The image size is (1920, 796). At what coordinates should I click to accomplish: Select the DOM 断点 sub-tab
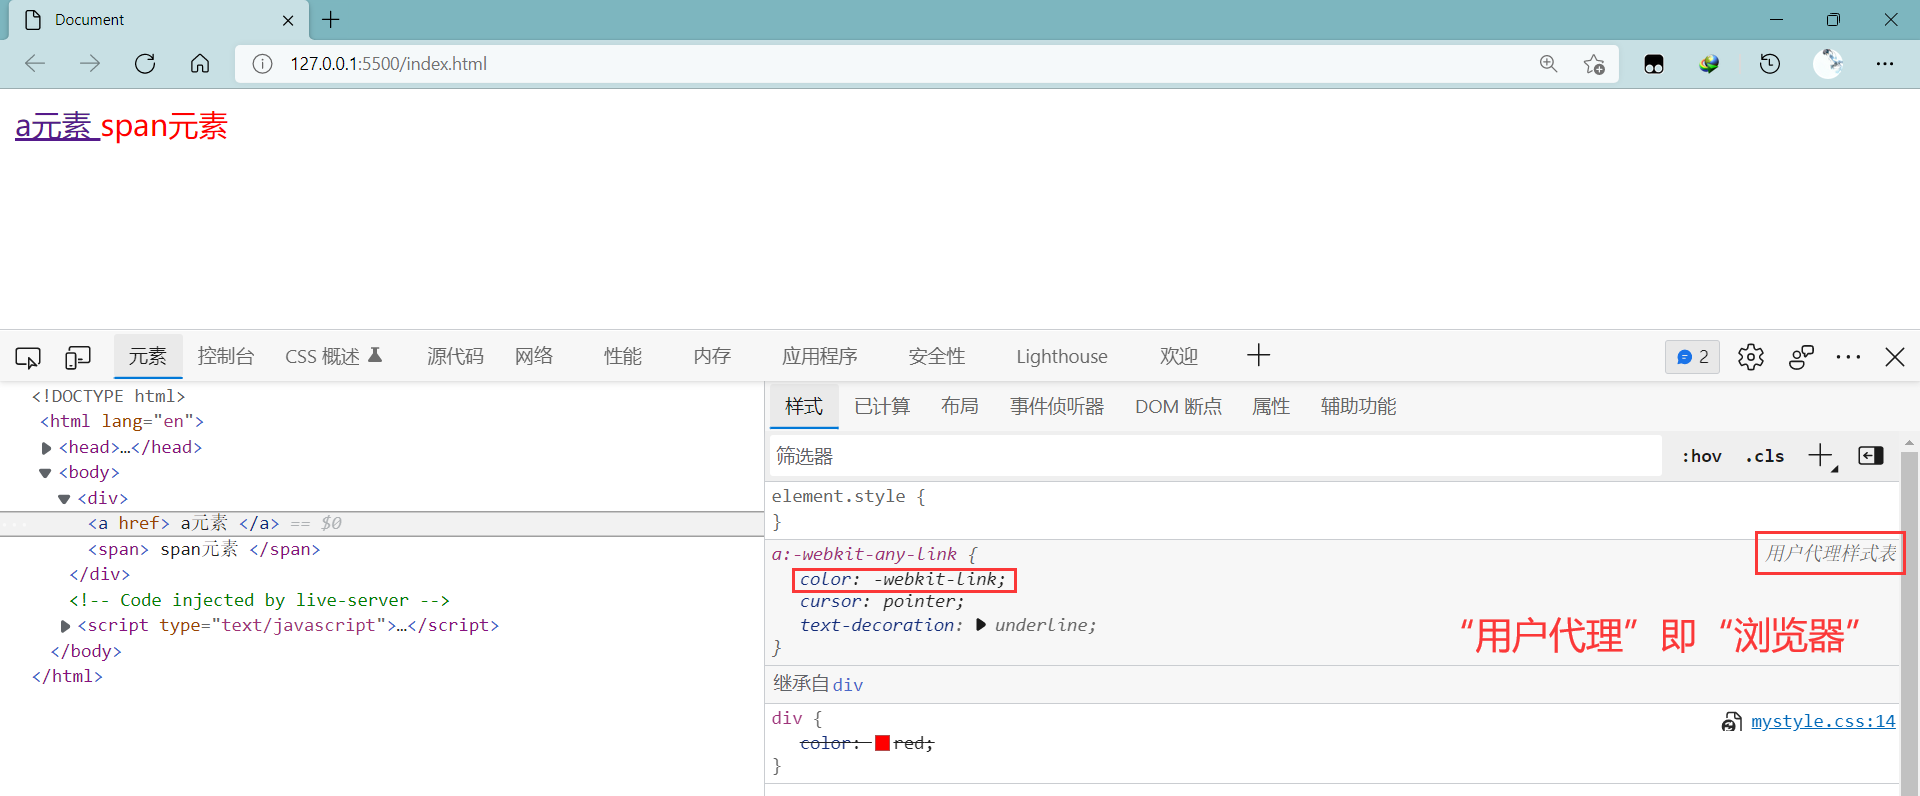(x=1178, y=406)
